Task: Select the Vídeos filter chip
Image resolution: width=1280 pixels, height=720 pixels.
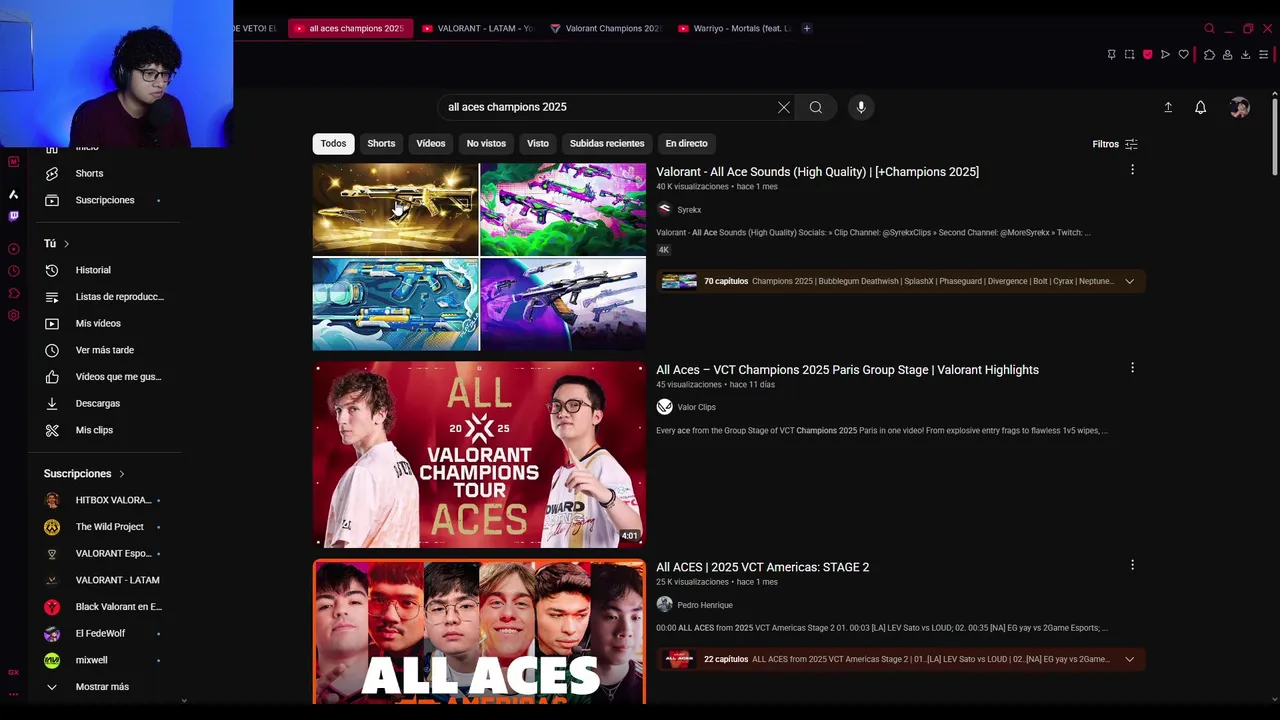Action: coord(431,143)
